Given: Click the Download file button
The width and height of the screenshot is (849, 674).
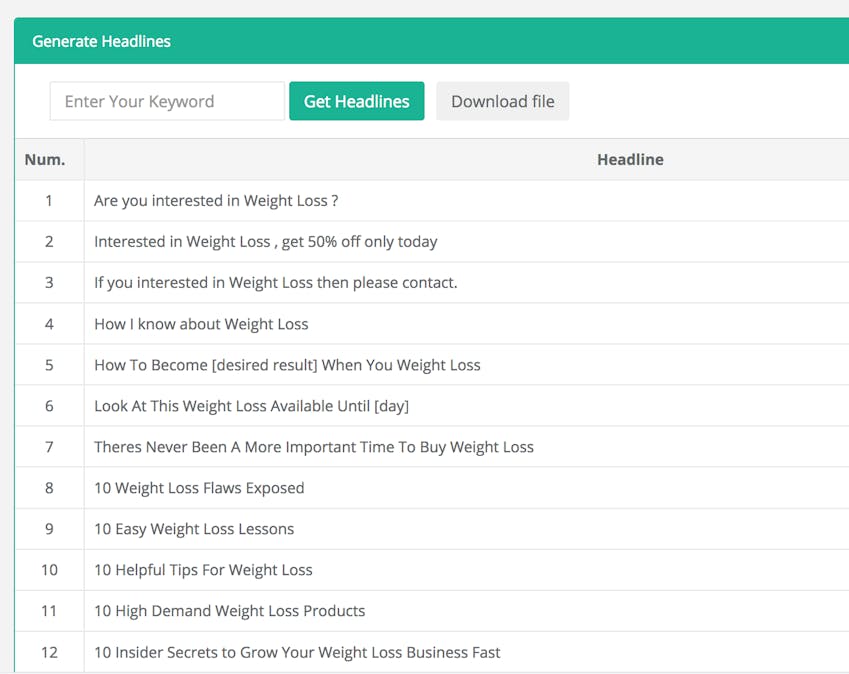Looking at the screenshot, I should (502, 101).
